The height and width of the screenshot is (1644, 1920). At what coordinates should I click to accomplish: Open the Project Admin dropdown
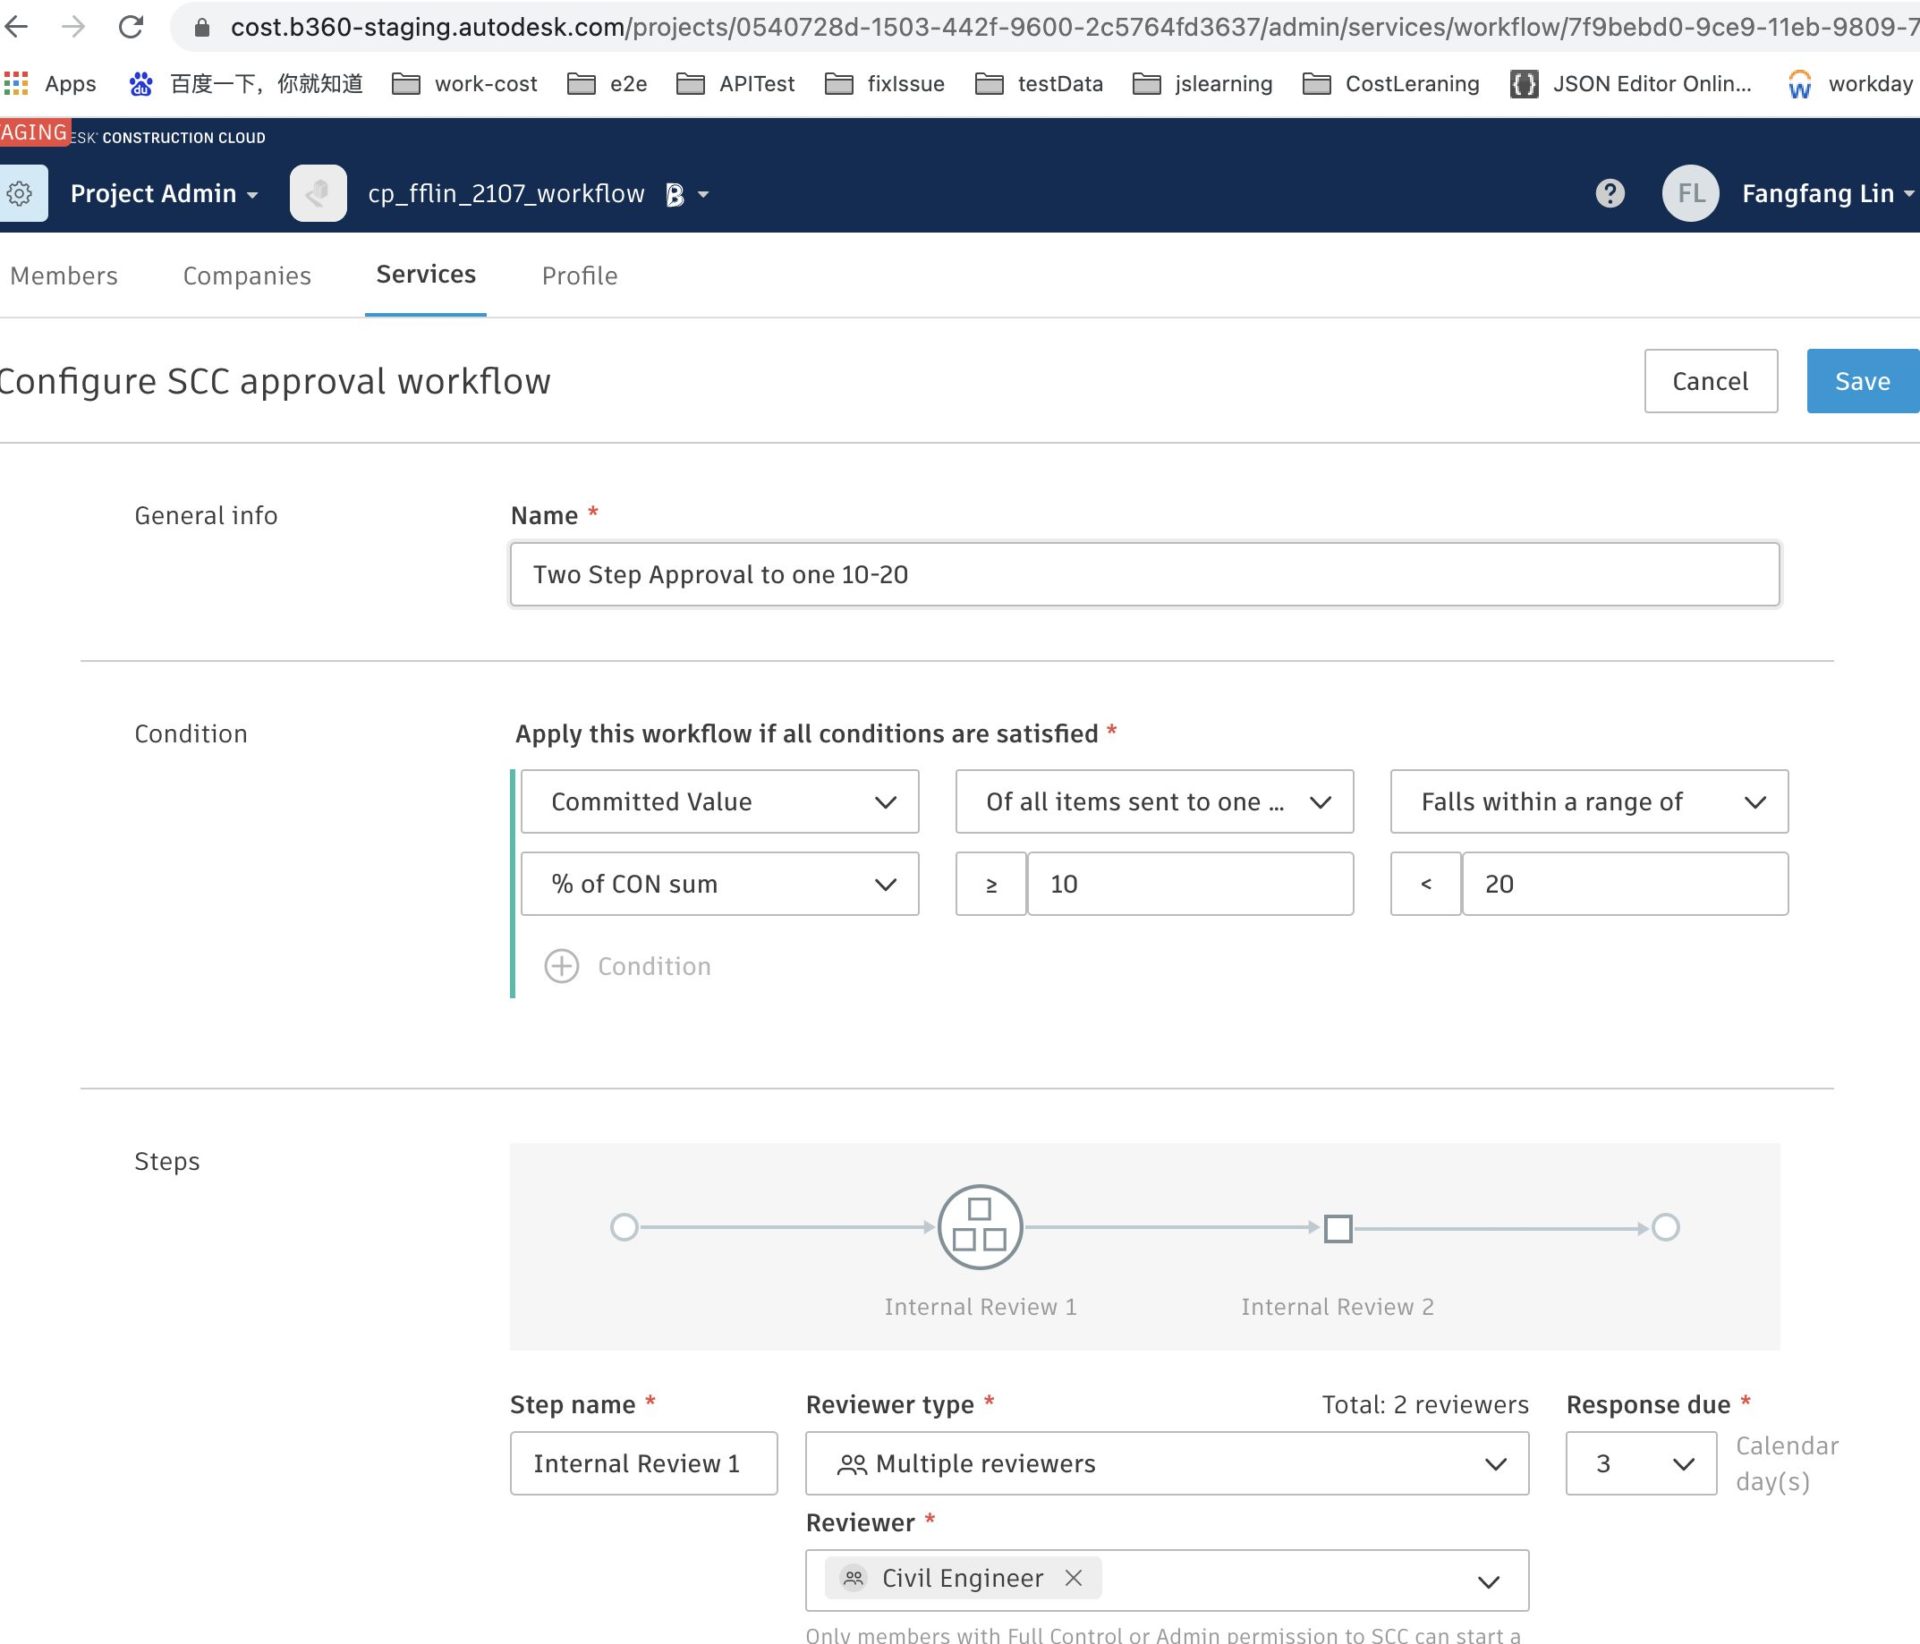point(164,193)
